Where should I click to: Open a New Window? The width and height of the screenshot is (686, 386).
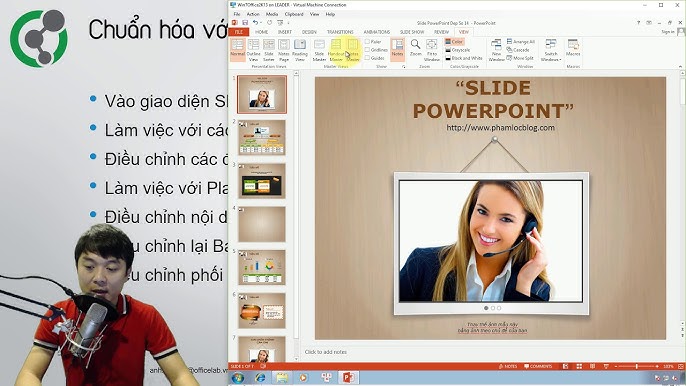point(496,50)
